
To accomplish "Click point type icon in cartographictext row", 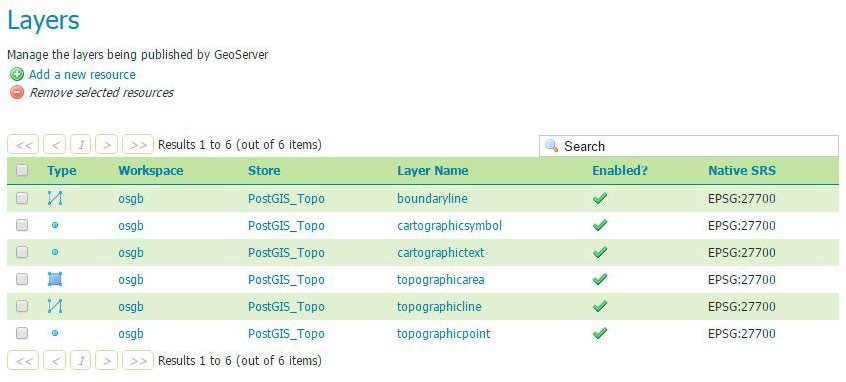I will [55, 252].
